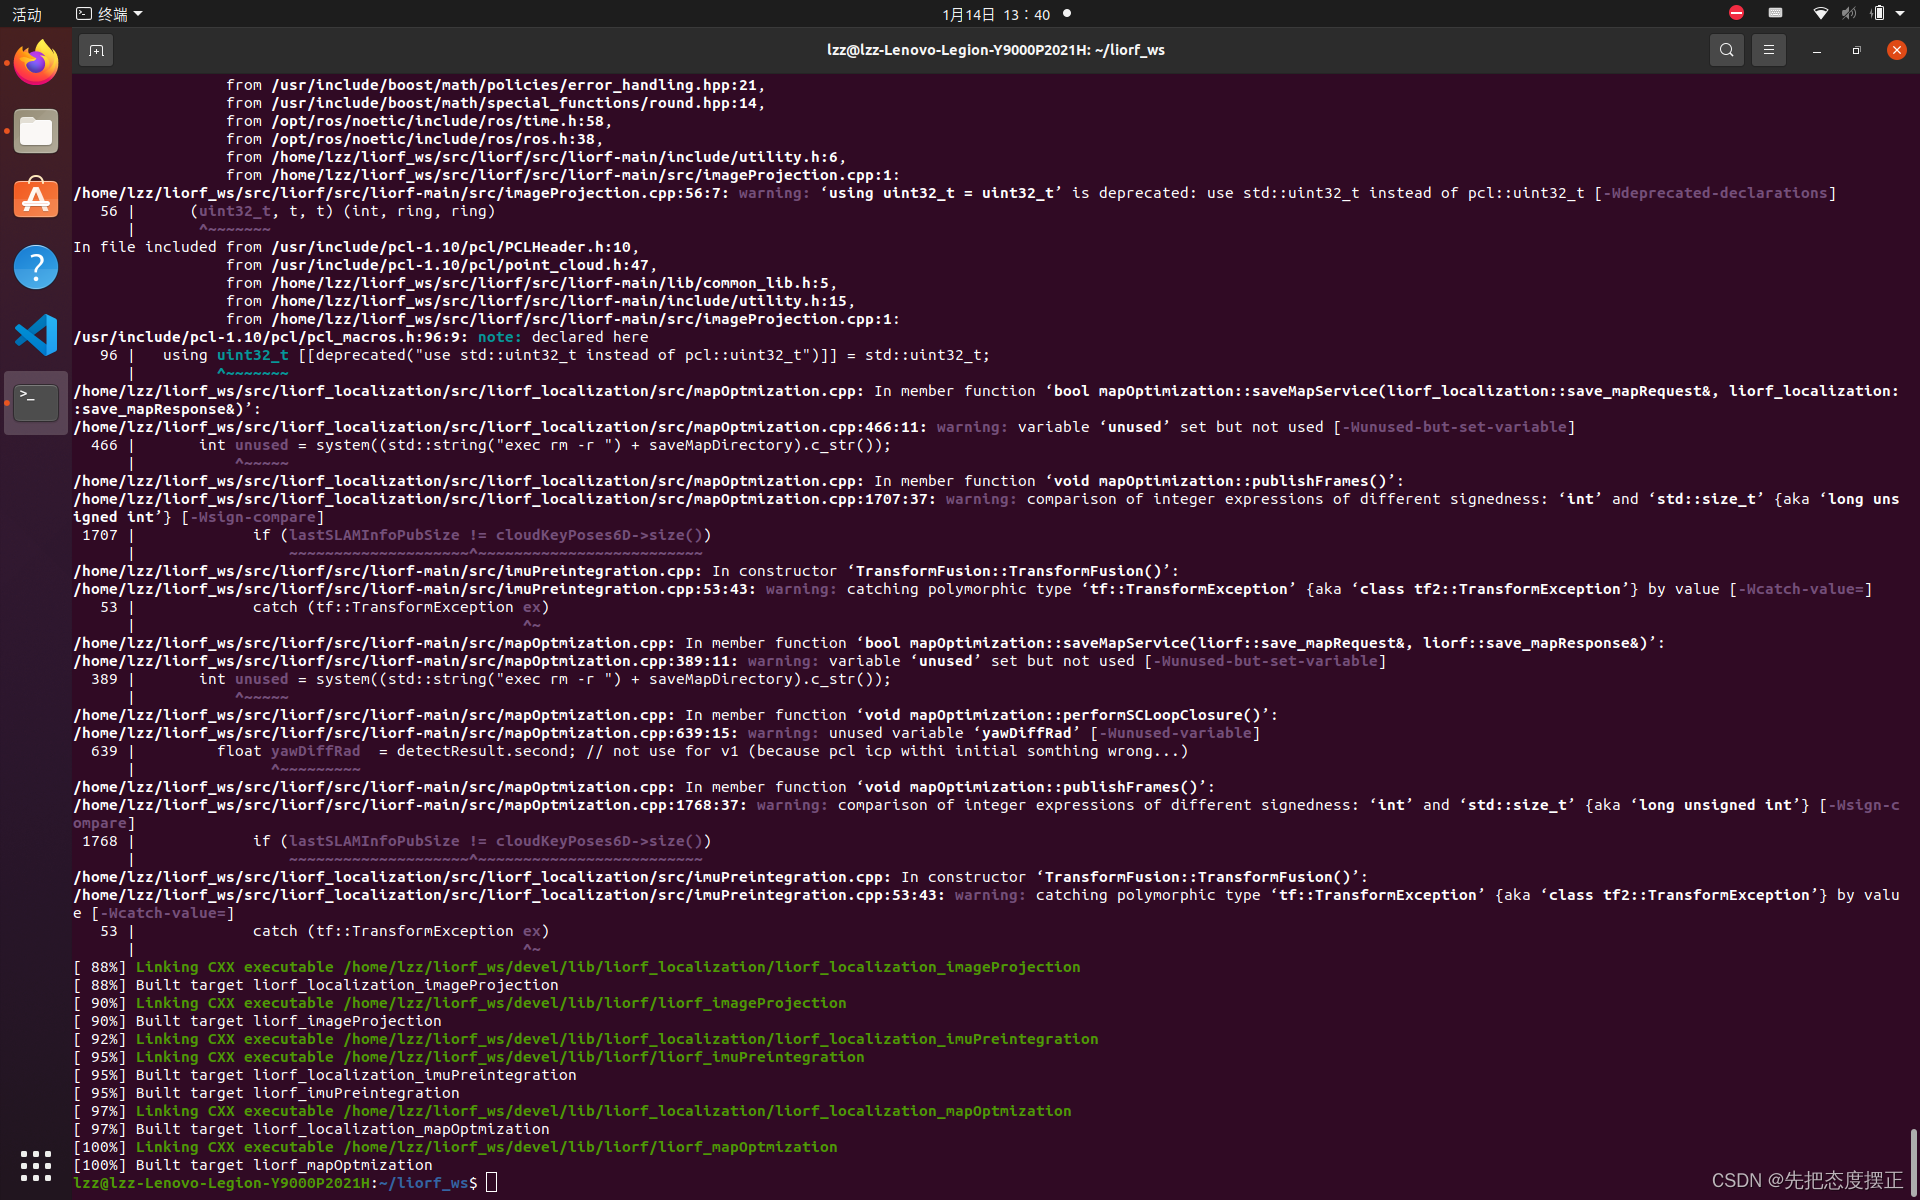Open the 活动 activities overview
Screen dimensions: 1920x1200
[27, 14]
